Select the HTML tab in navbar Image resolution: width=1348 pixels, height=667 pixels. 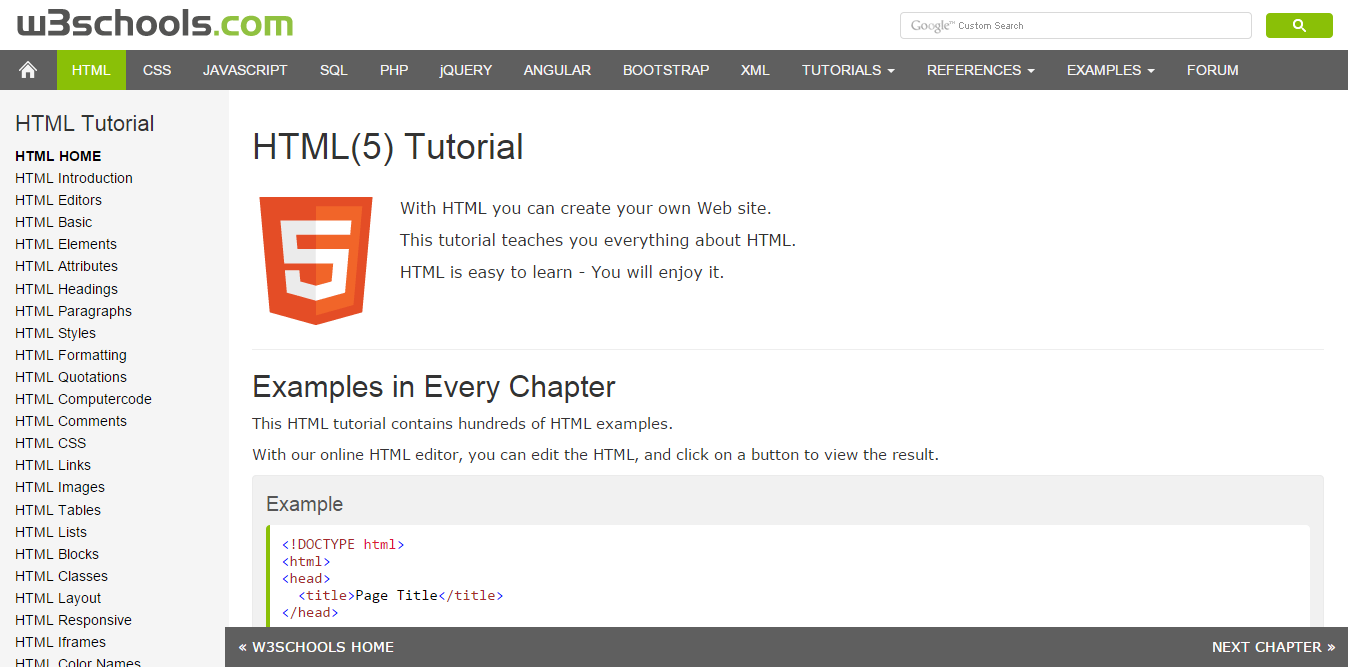(91, 70)
